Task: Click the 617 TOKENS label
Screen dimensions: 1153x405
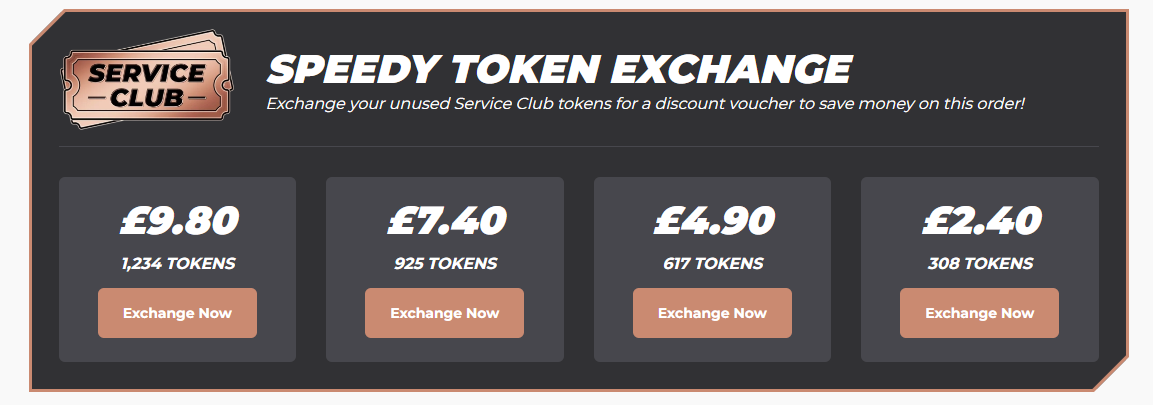Action: click(713, 263)
